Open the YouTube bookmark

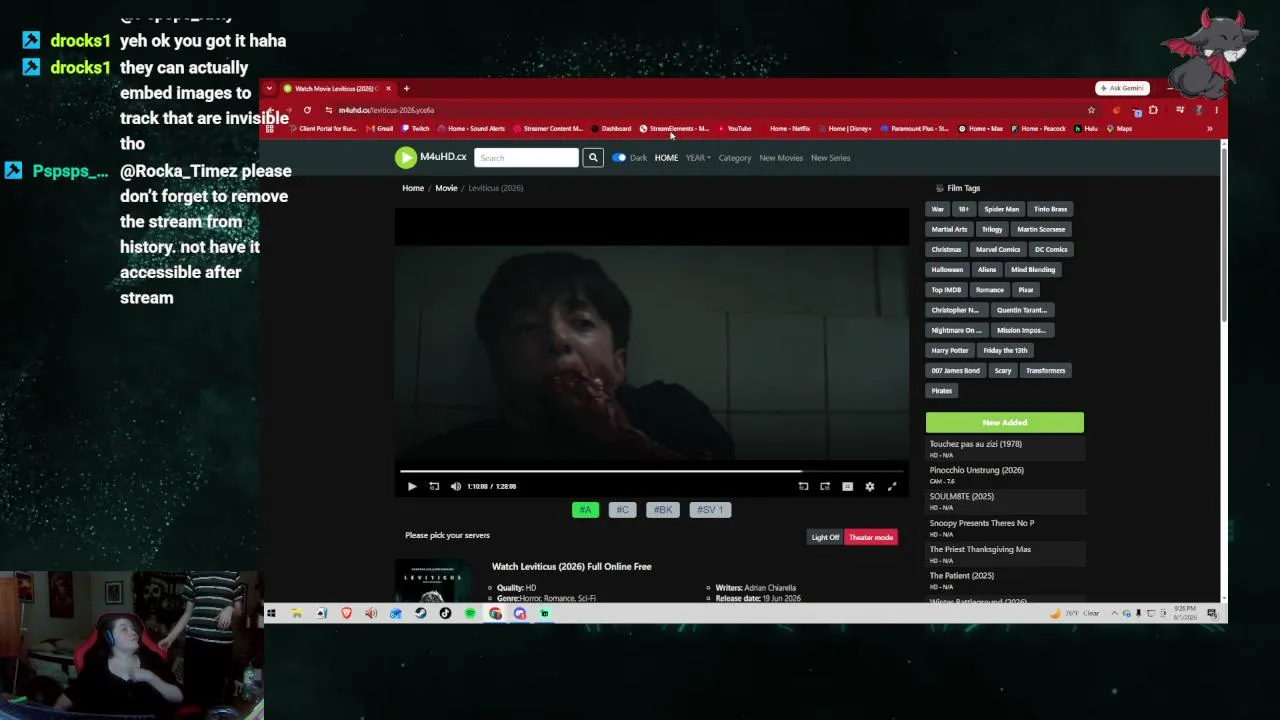pyautogui.click(x=735, y=129)
